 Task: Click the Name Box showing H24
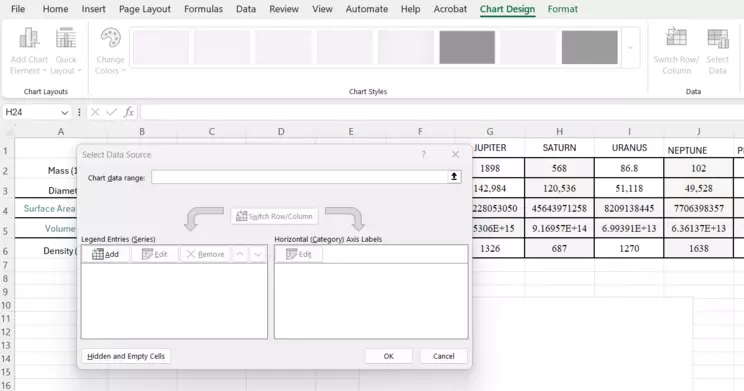click(31, 112)
